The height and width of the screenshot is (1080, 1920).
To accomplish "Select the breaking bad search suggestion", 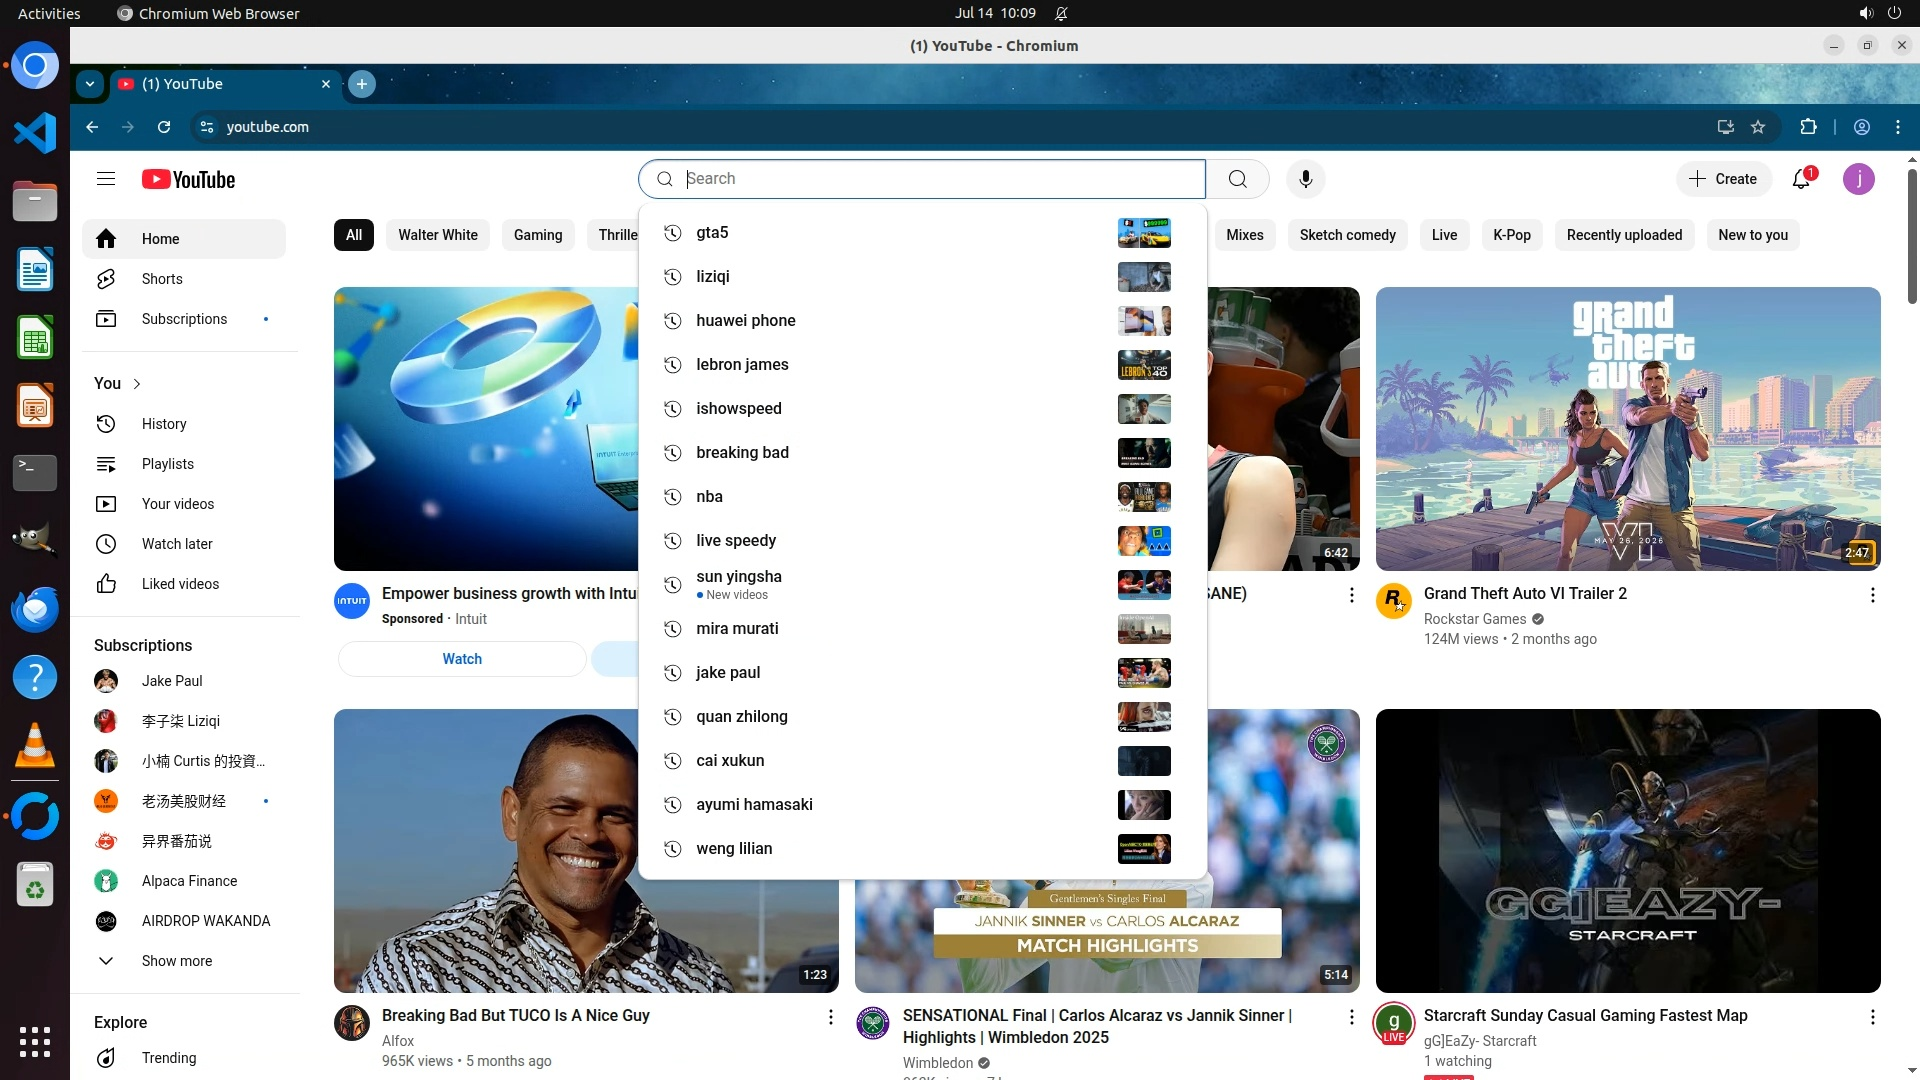I will [742, 453].
